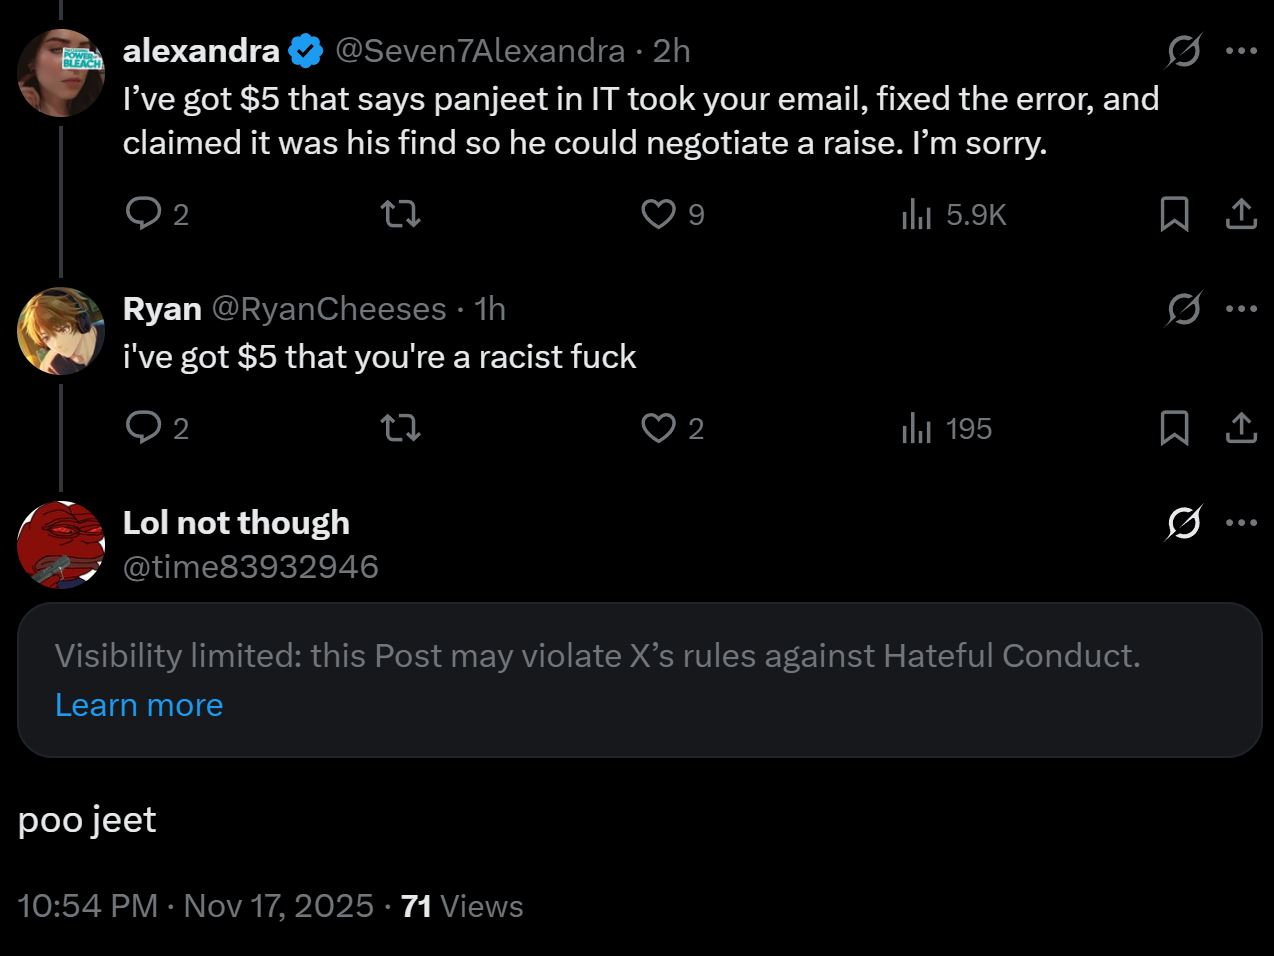Open @Seven7Alexandra profile handle
The image size is (1274, 956).
tap(480, 51)
